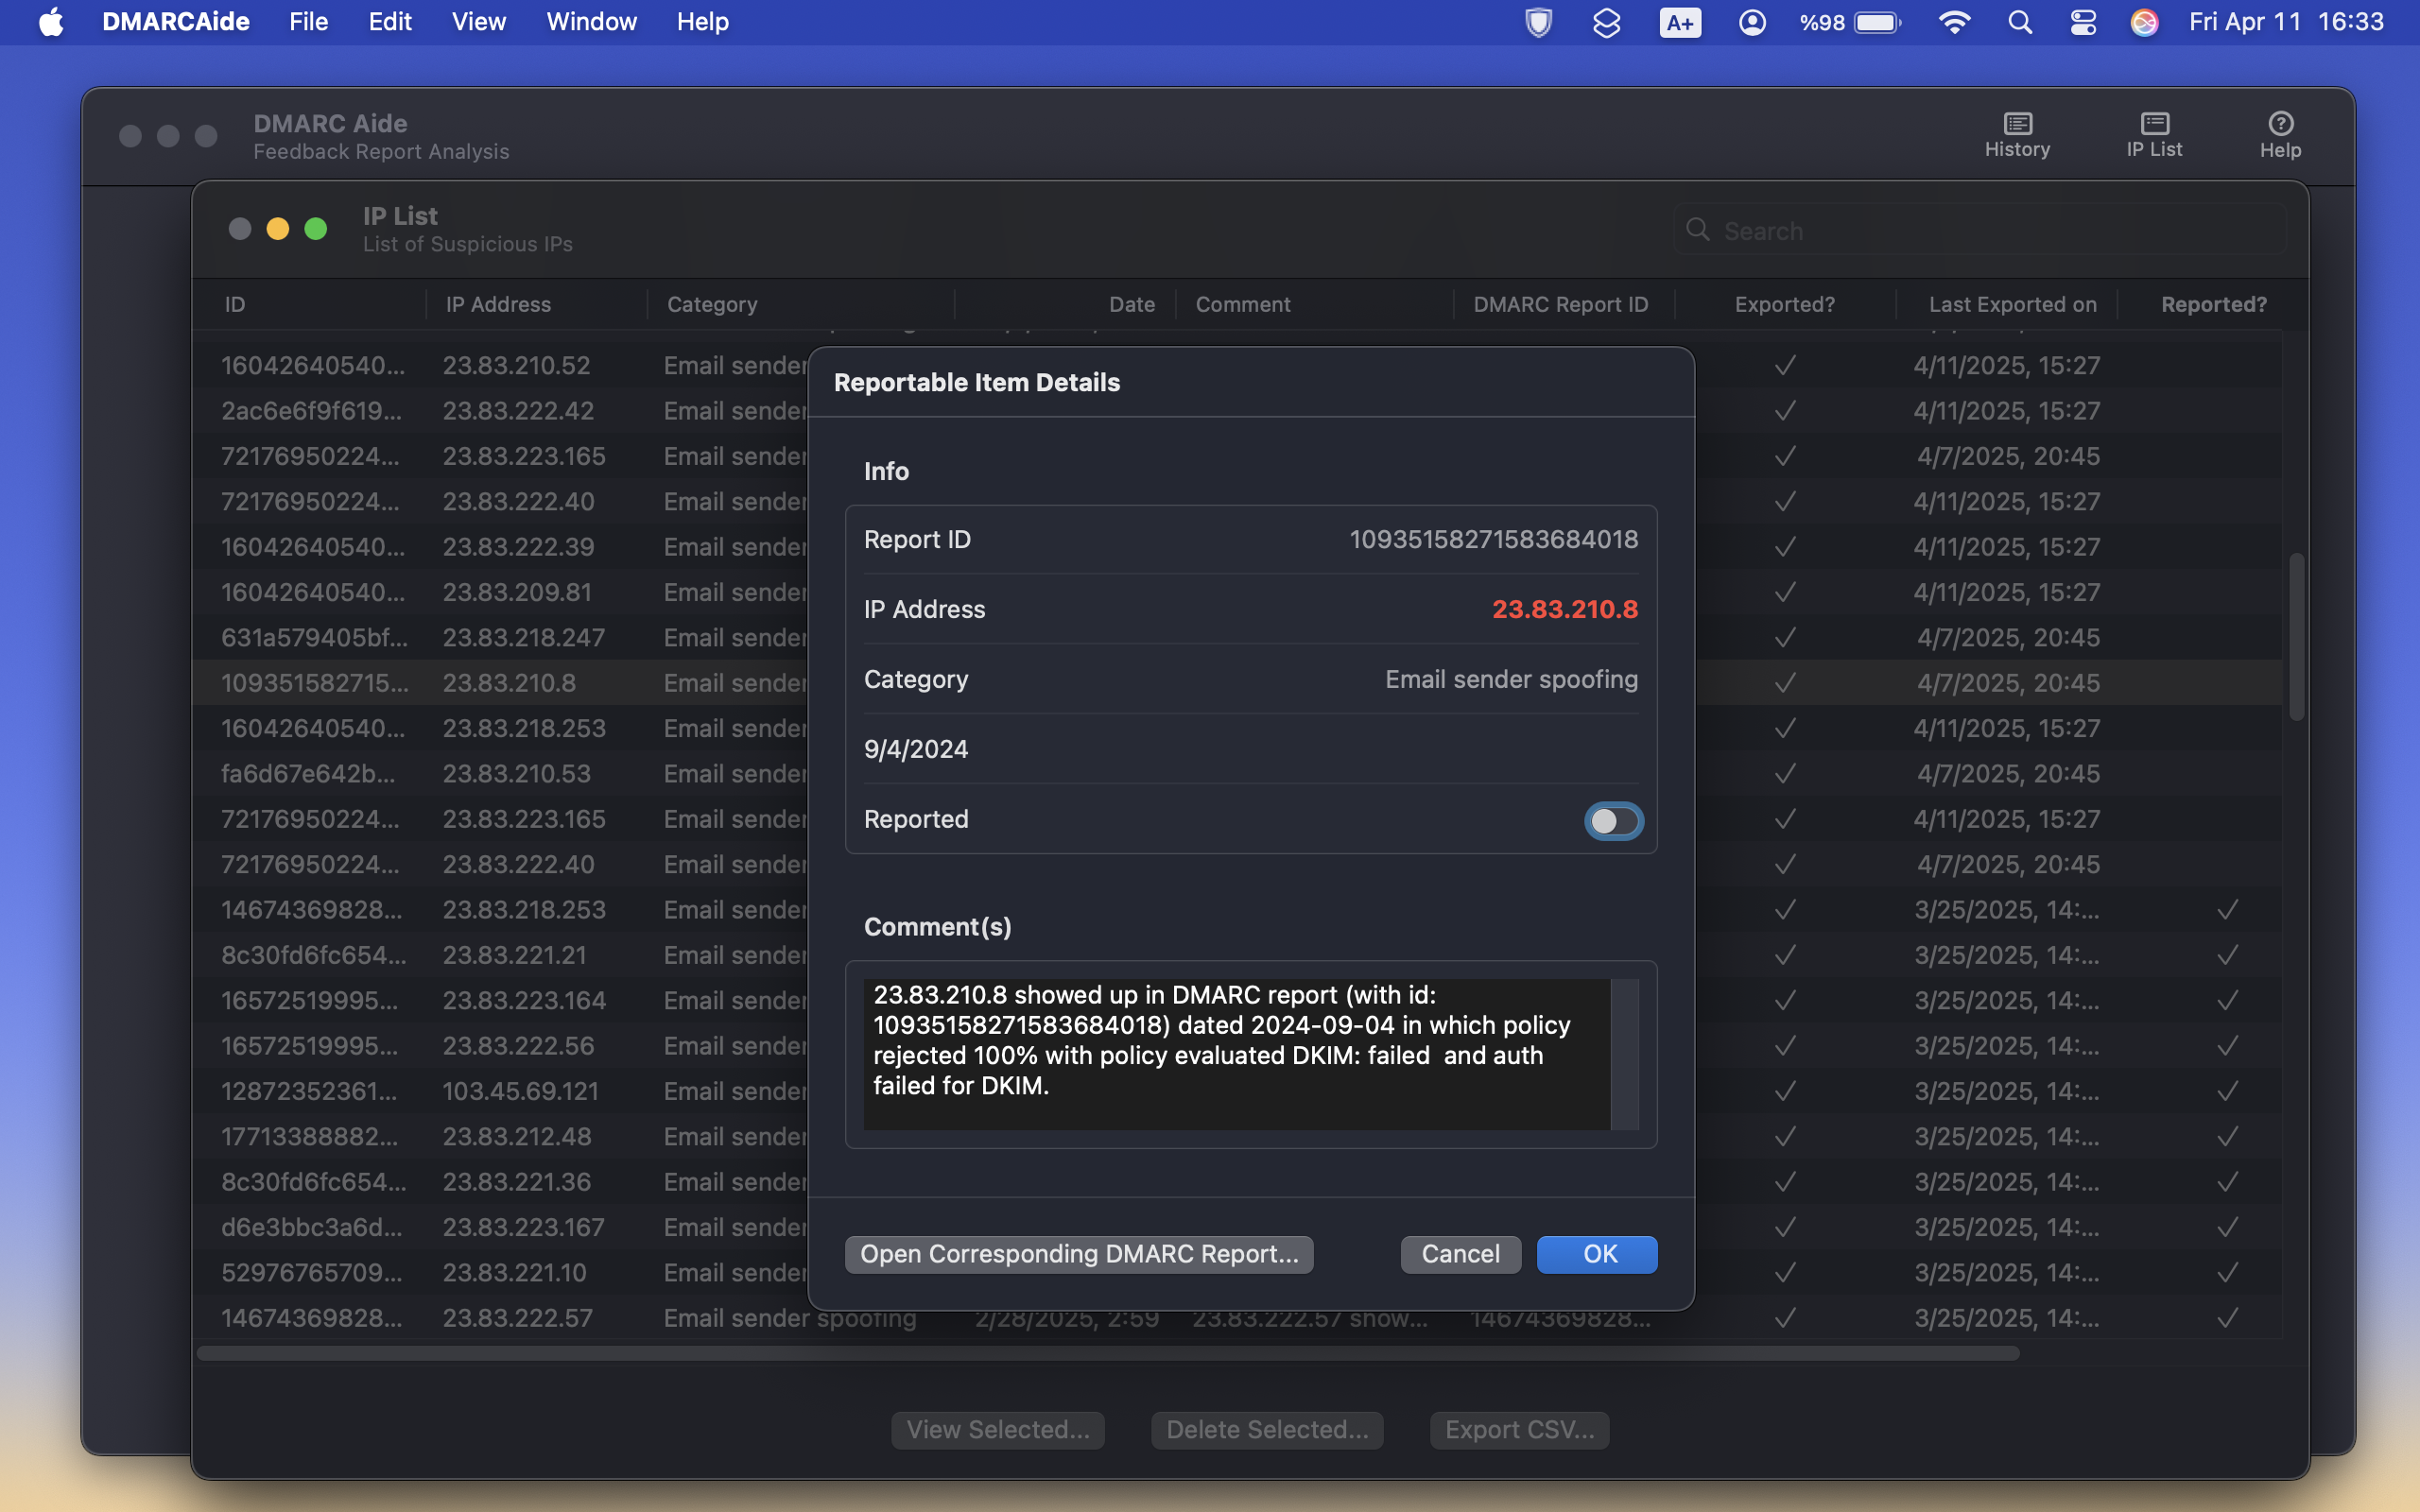Click the A+ input source icon
This screenshot has height=1512, width=2420.
(1680, 22)
